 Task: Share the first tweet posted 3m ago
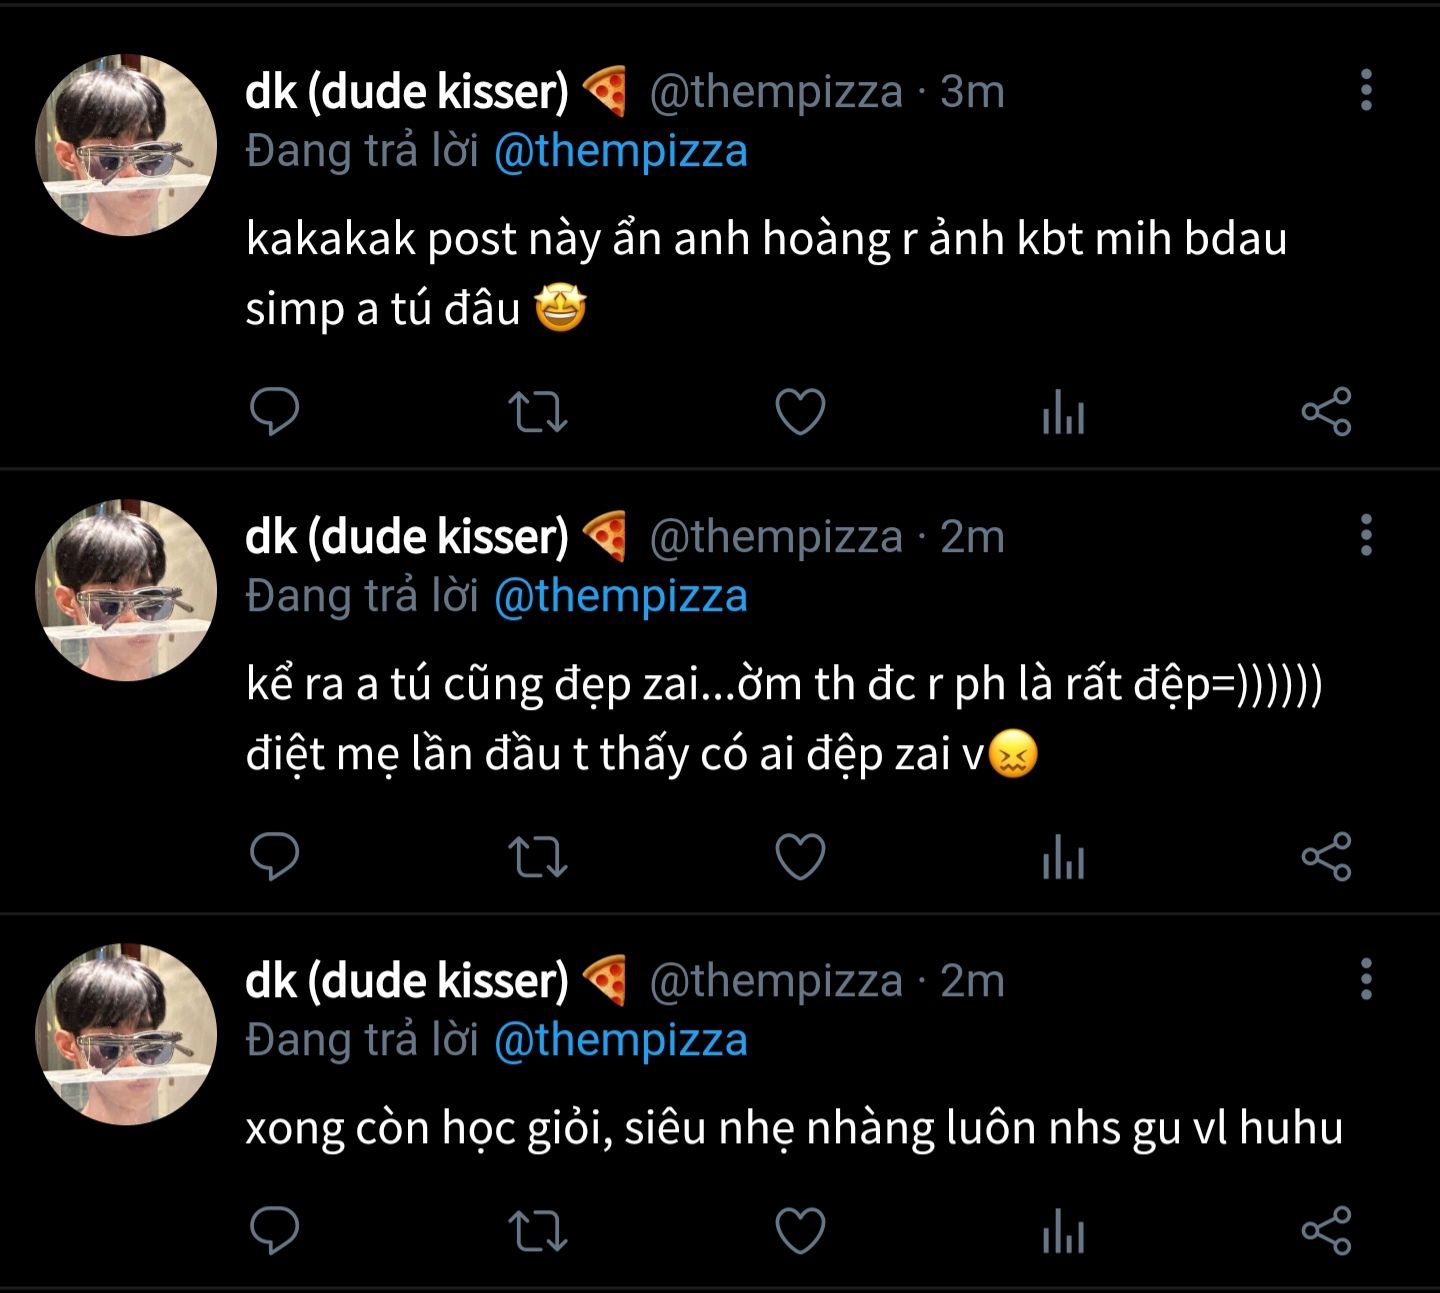(x=1326, y=412)
